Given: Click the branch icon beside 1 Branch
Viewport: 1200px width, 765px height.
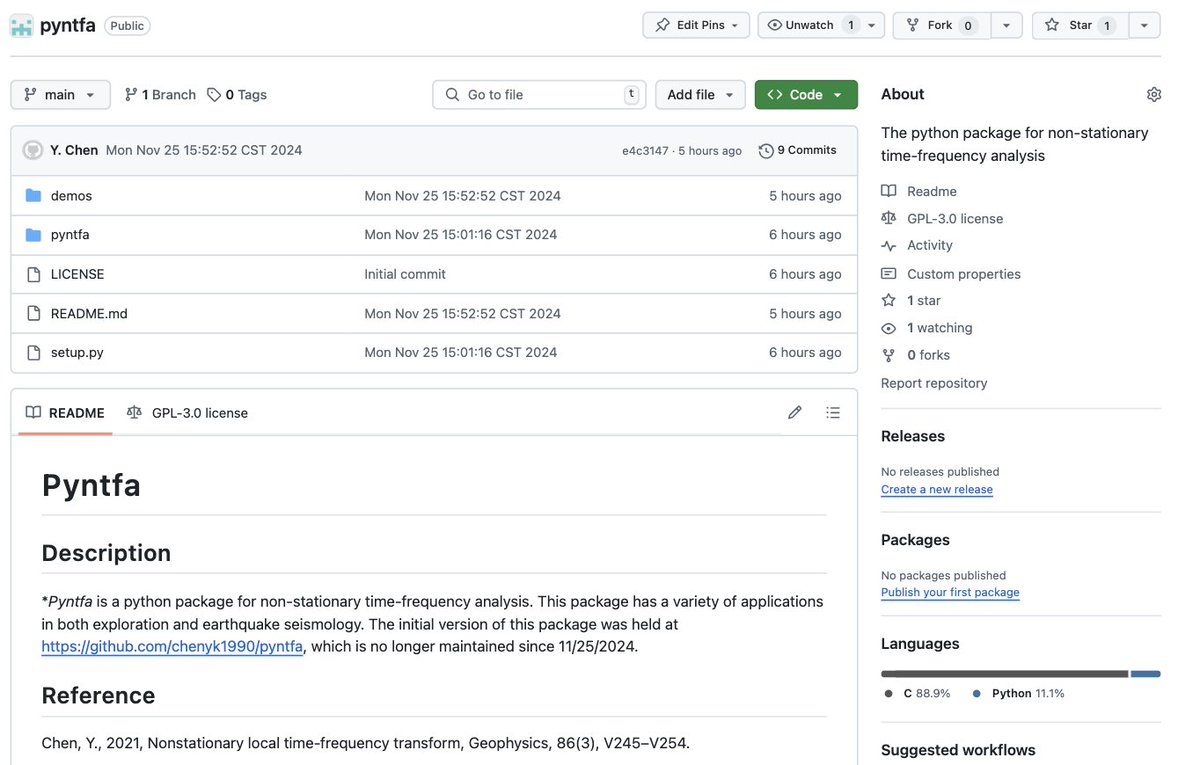Looking at the screenshot, I should click(x=131, y=94).
